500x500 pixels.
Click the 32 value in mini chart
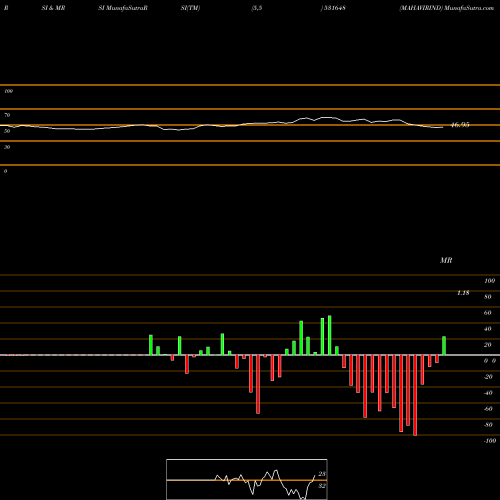(322, 486)
